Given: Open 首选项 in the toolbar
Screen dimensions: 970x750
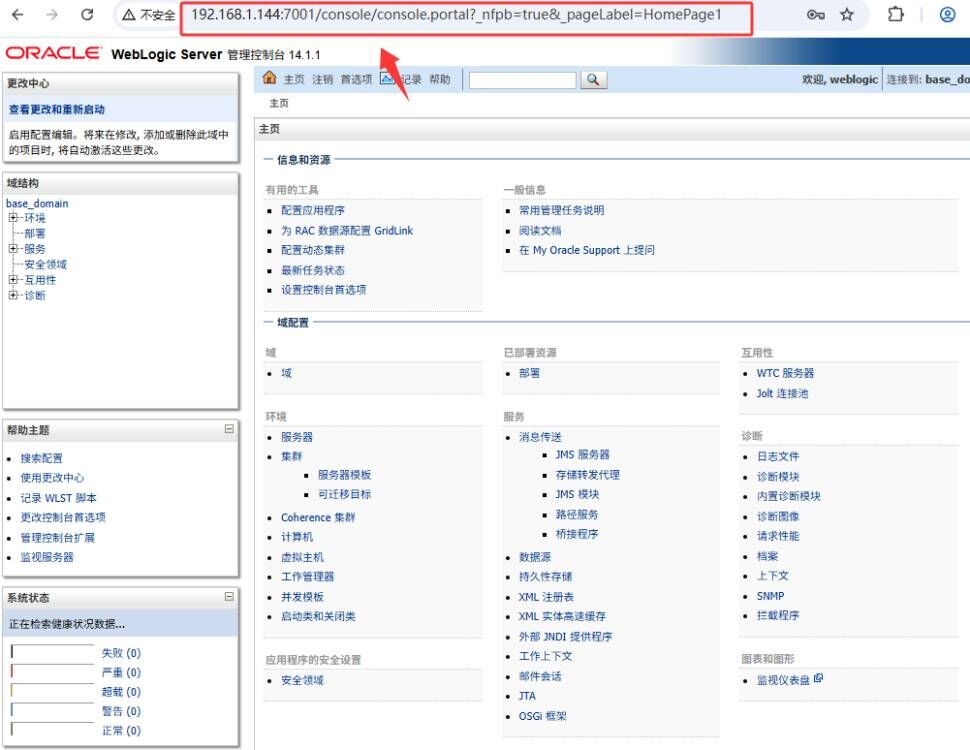Looking at the screenshot, I should tap(356, 79).
